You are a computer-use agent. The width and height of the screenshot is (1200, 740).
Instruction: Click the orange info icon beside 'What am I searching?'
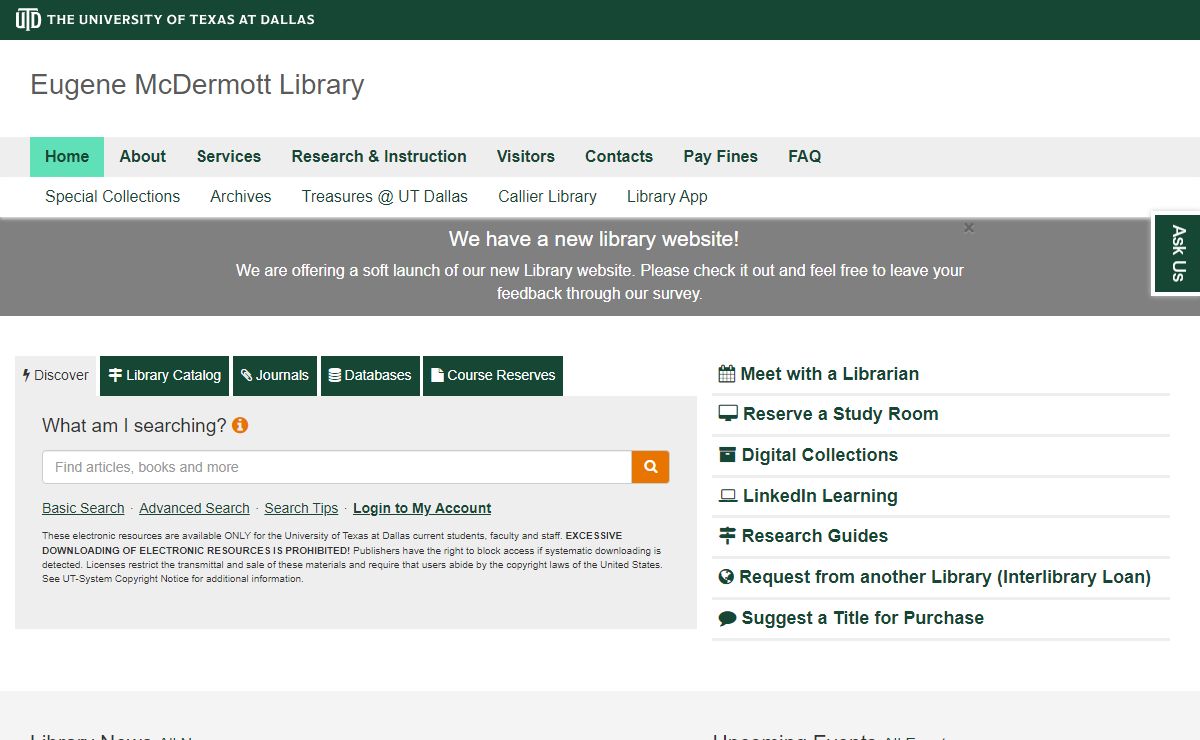click(x=240, y=425)
